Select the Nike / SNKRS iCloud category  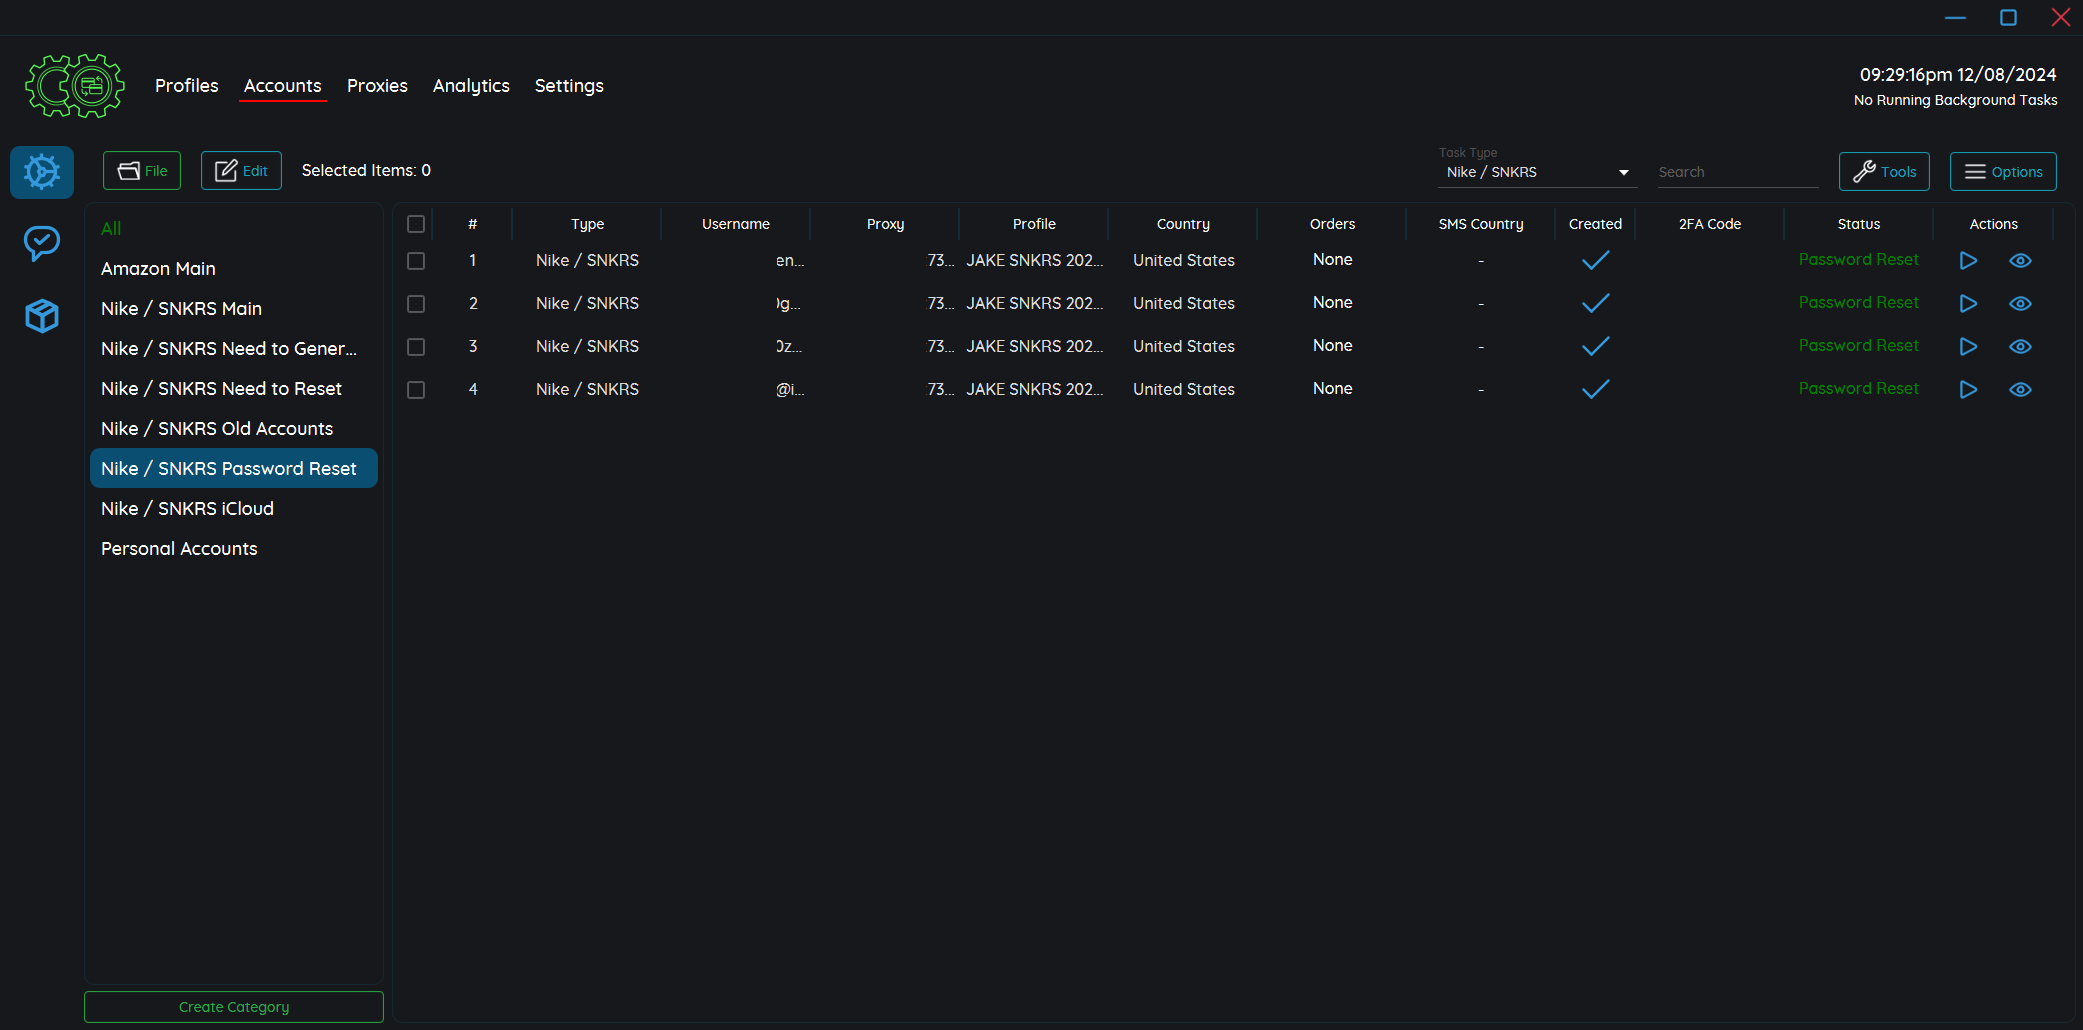tap(187, 509)
